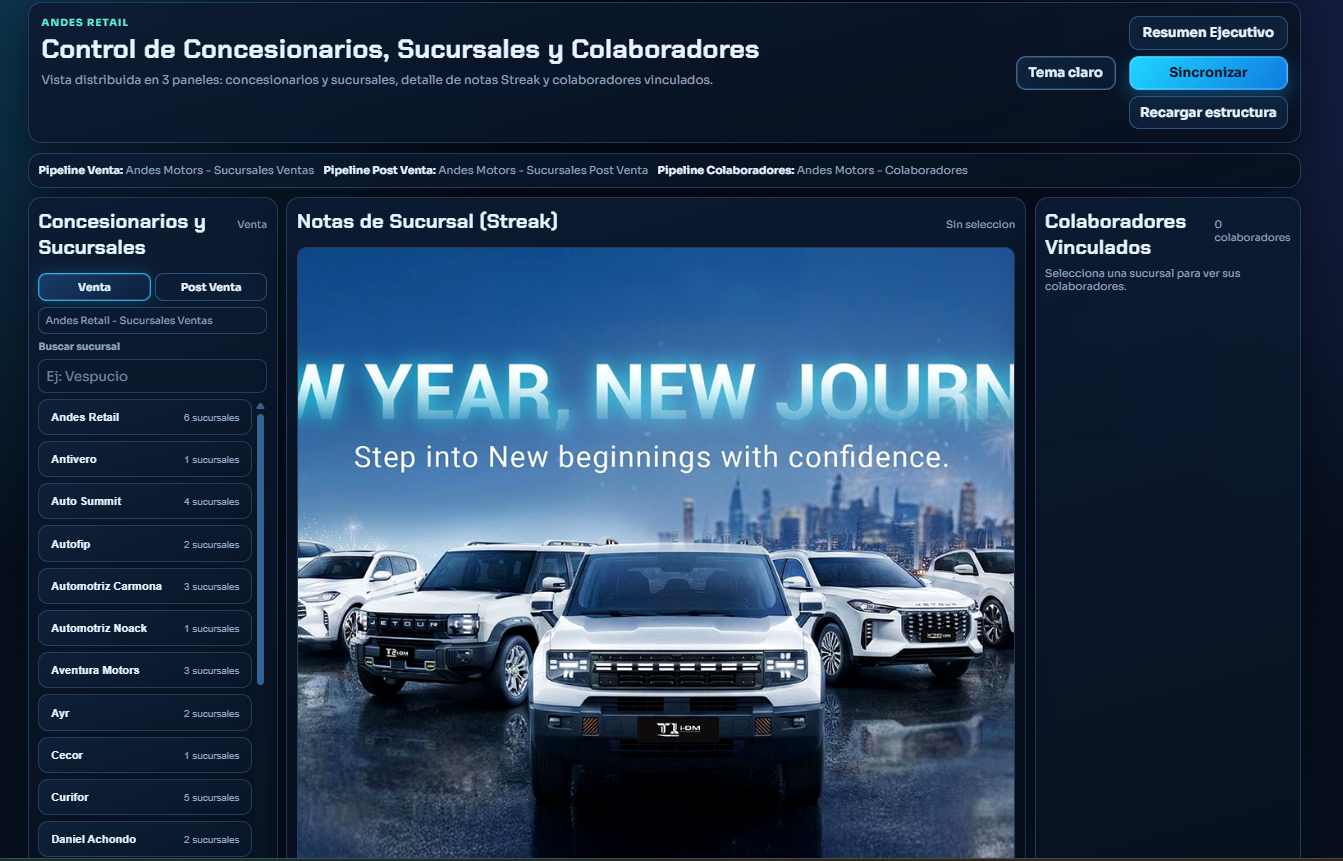
Task: Open Automotriz Carmona's 3 sucursales
Action: (144, 586)
